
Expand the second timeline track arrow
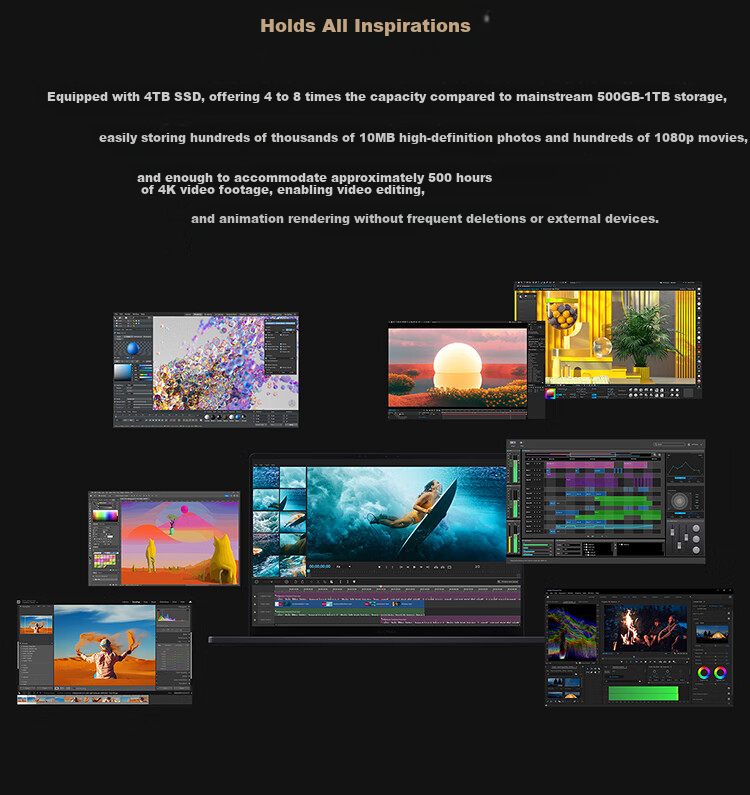(255, 604)
